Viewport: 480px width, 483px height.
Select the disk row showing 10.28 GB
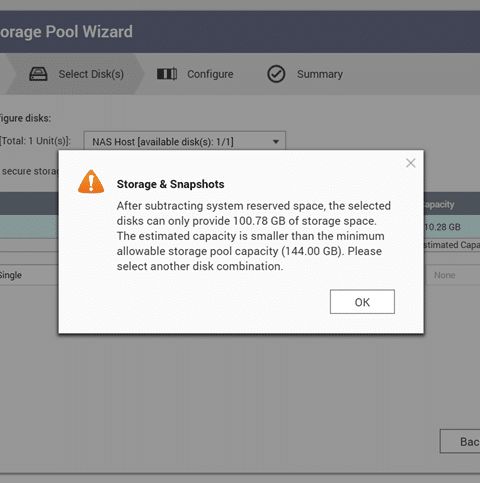(x=240, y=227)
